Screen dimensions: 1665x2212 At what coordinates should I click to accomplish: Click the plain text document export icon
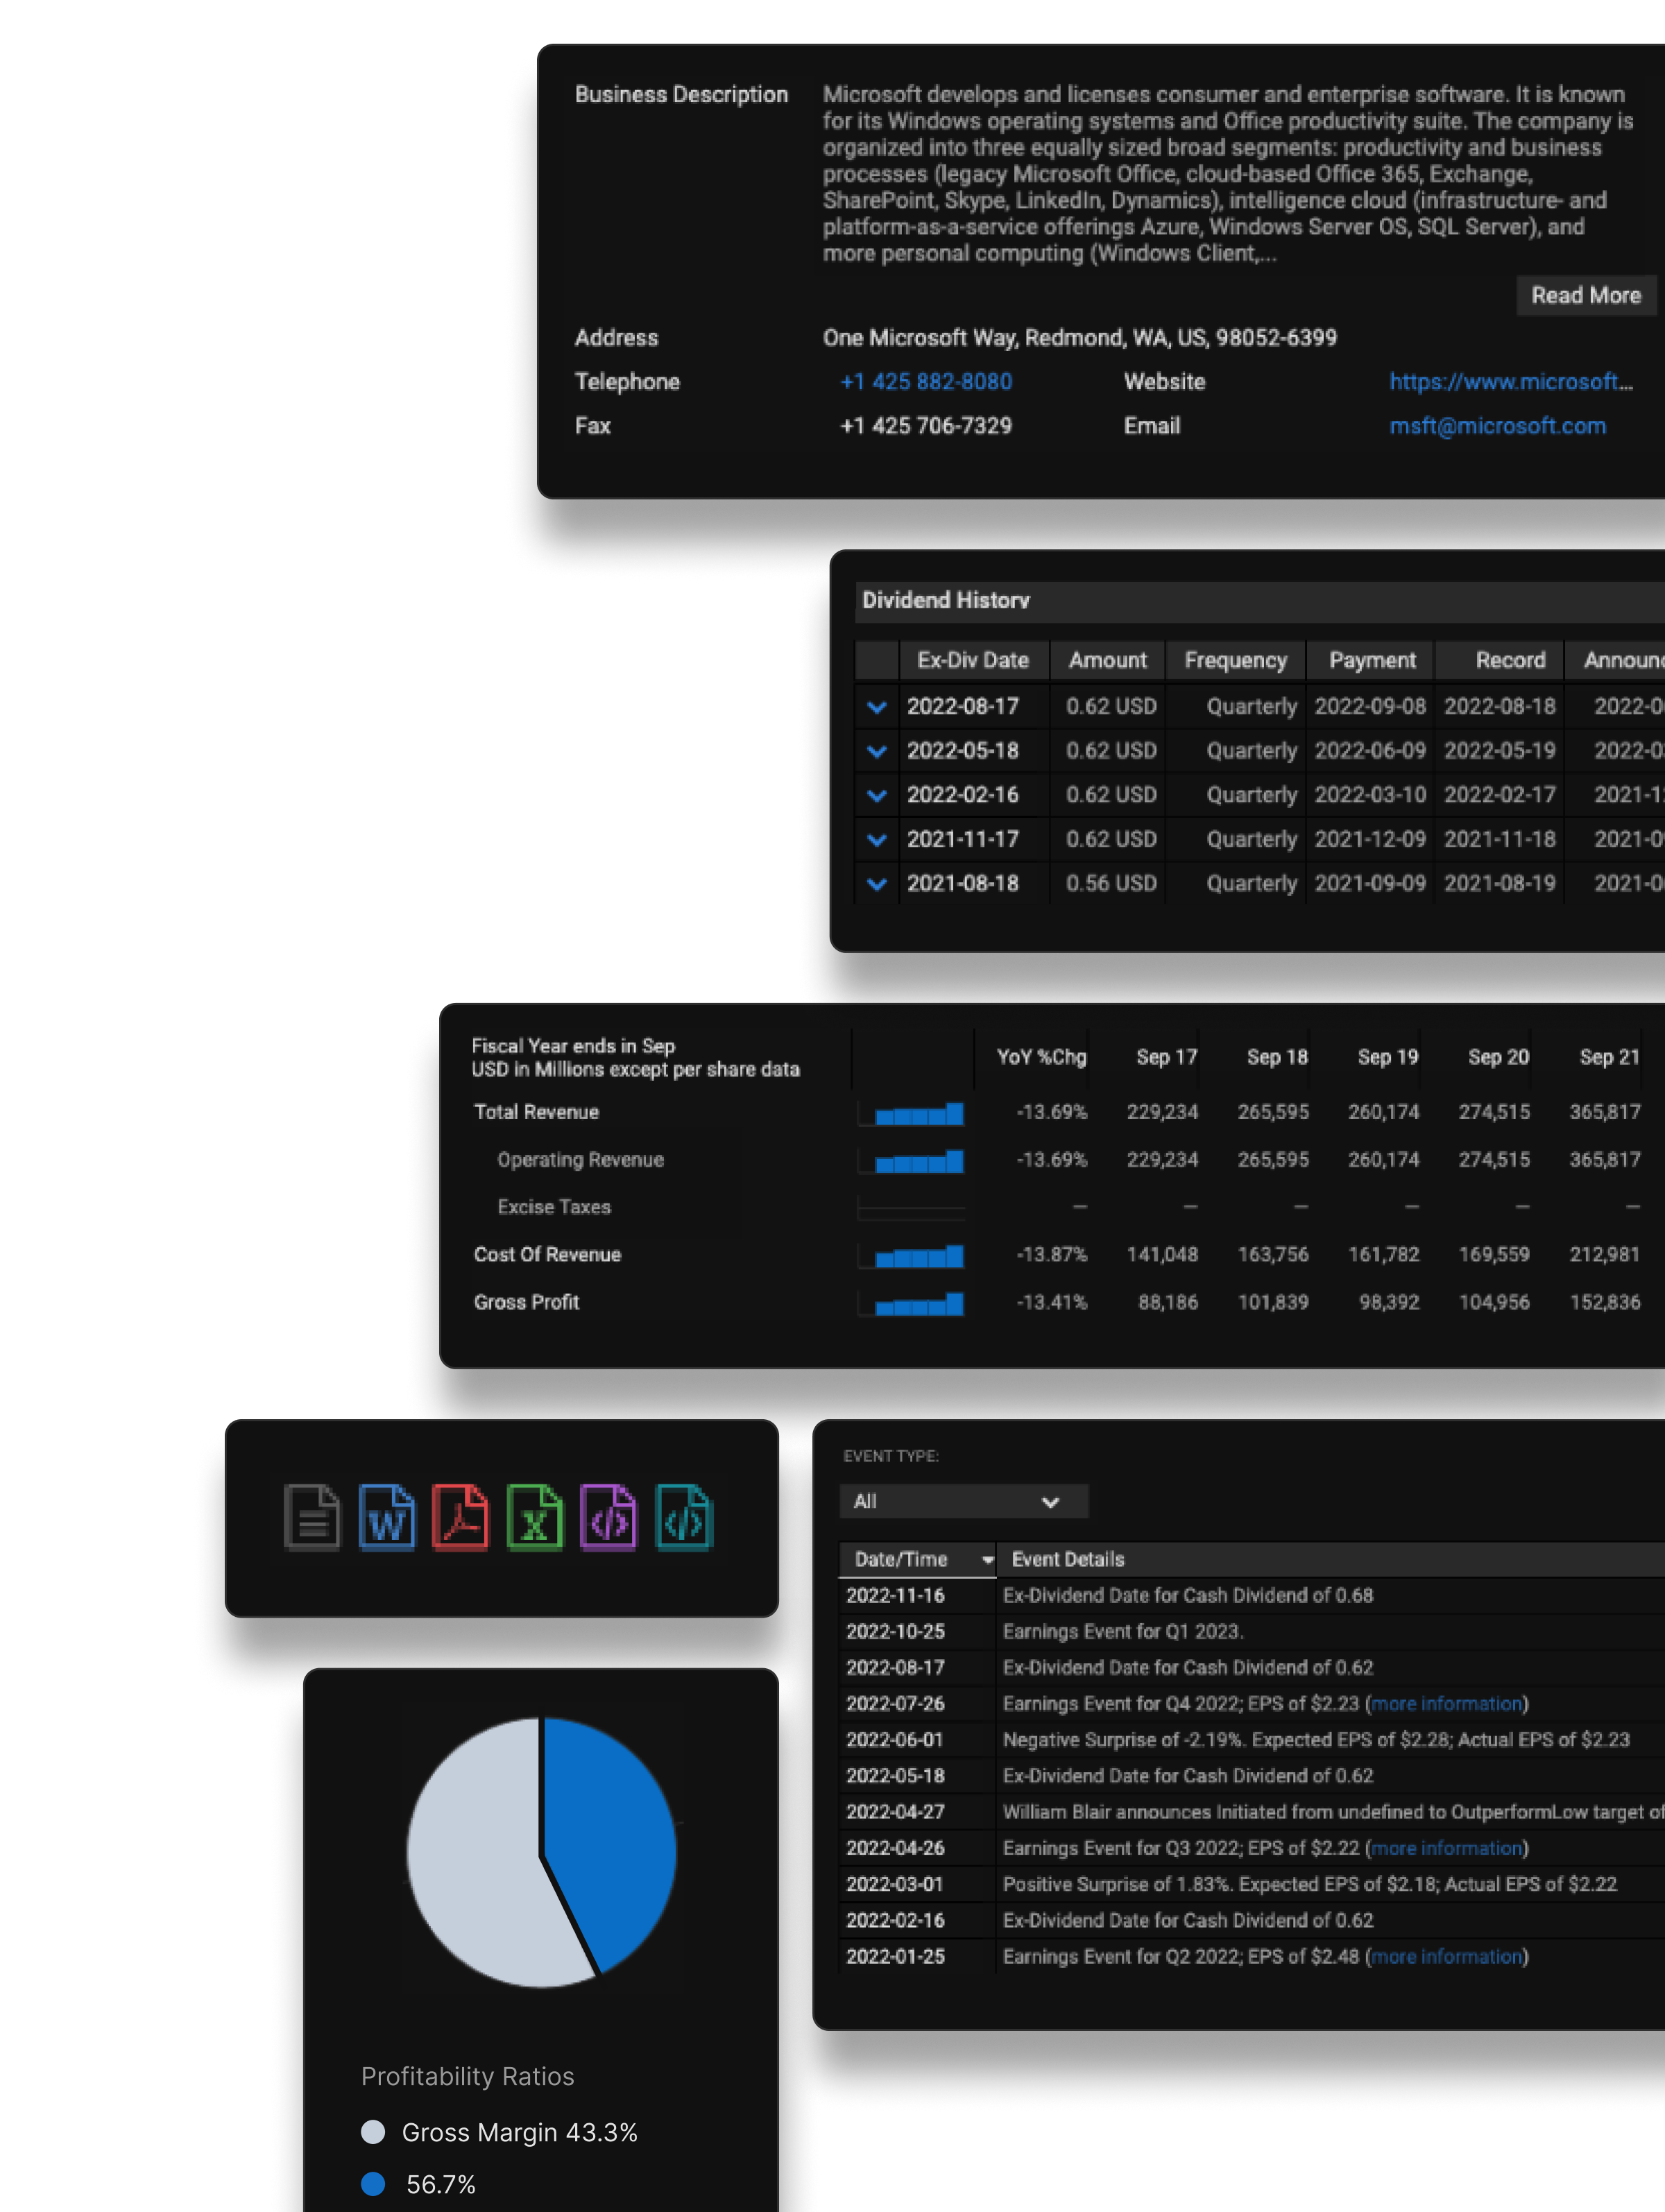pyautogui.click(x=312, y=1517)
